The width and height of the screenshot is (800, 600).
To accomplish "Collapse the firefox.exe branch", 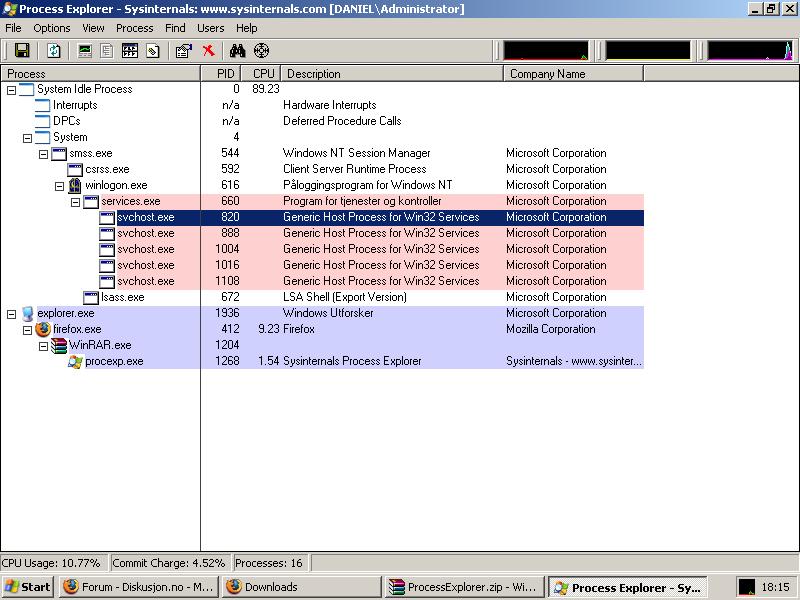I will (28, 331).
